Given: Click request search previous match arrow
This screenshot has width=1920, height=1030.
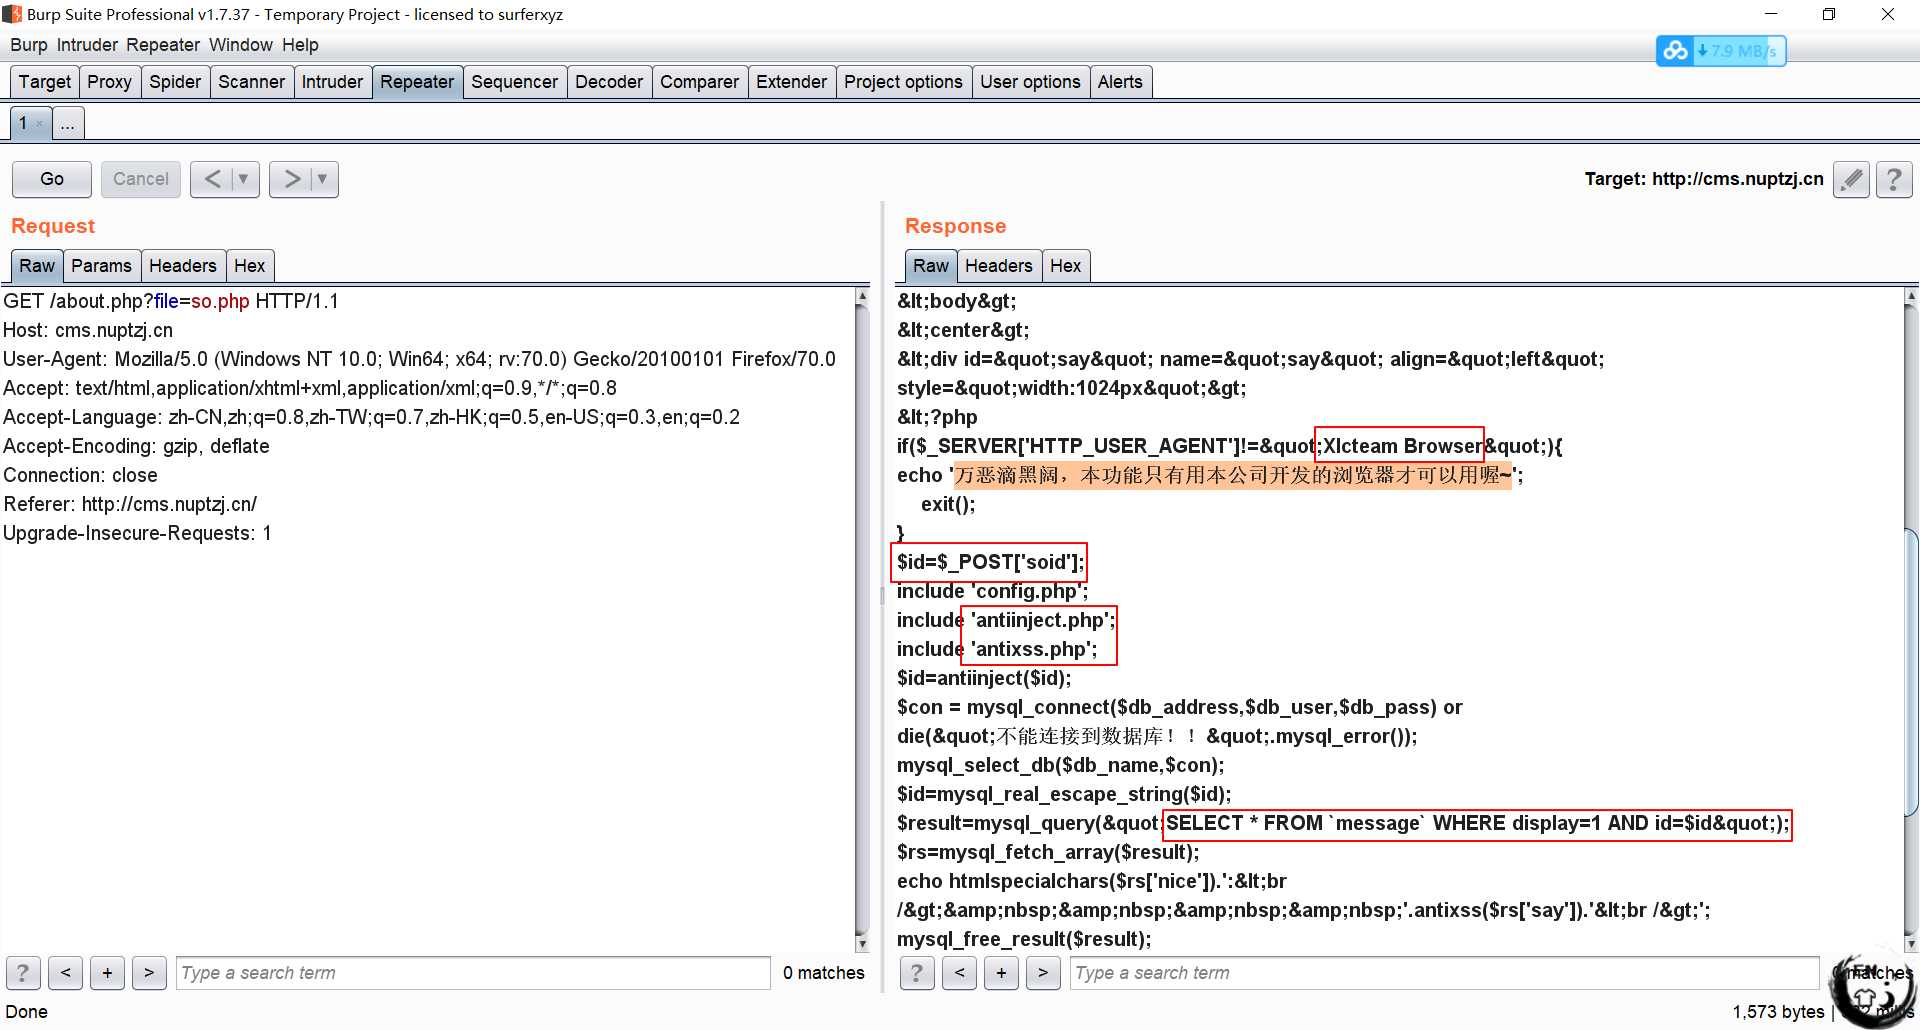Looking at the screenshot, I should pyautogui.click(x=65, y=972).
